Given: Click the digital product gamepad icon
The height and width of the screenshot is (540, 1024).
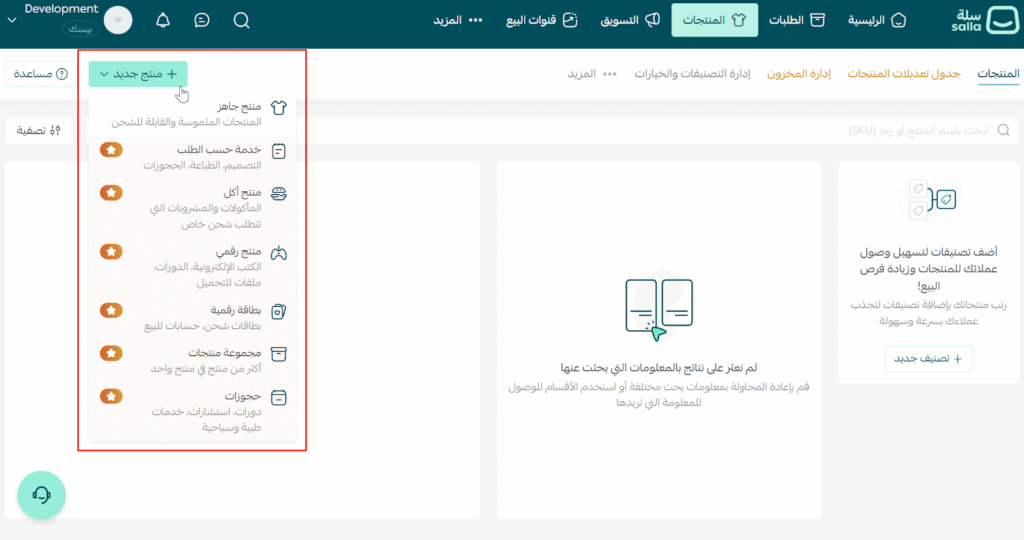Looking at the screenshot, I should 280,254.
